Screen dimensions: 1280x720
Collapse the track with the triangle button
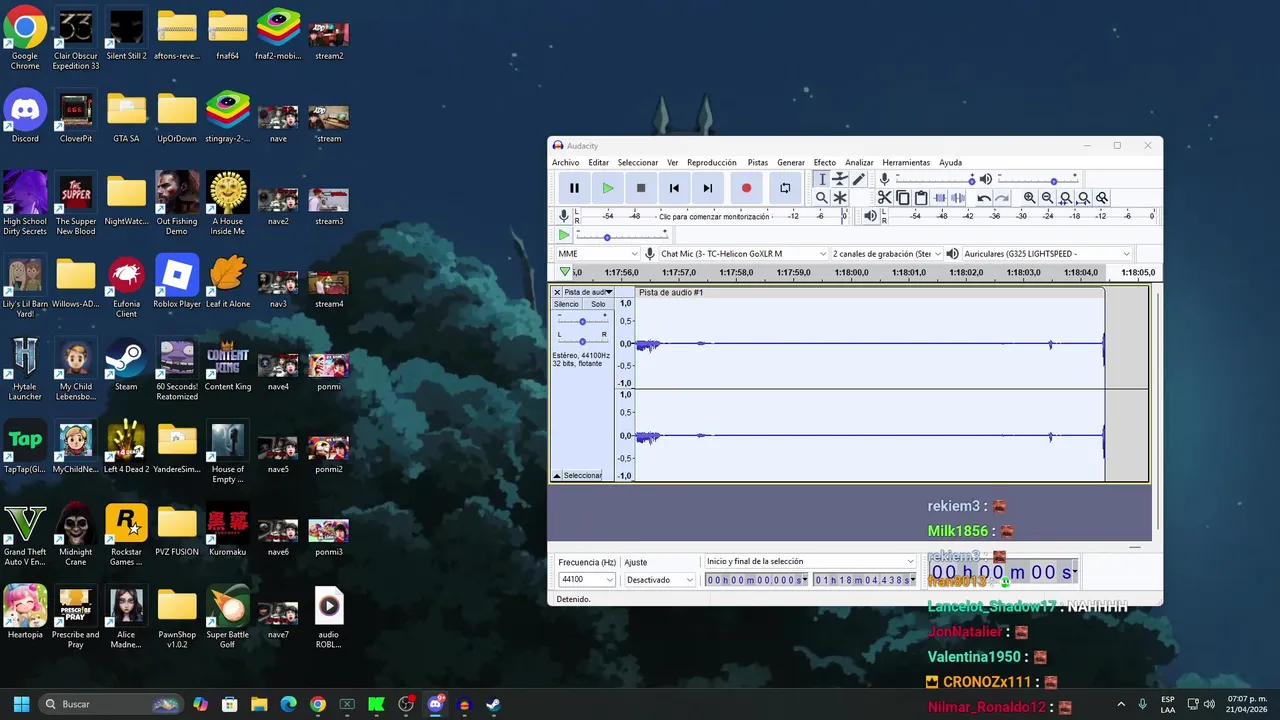tap(557, 476)
